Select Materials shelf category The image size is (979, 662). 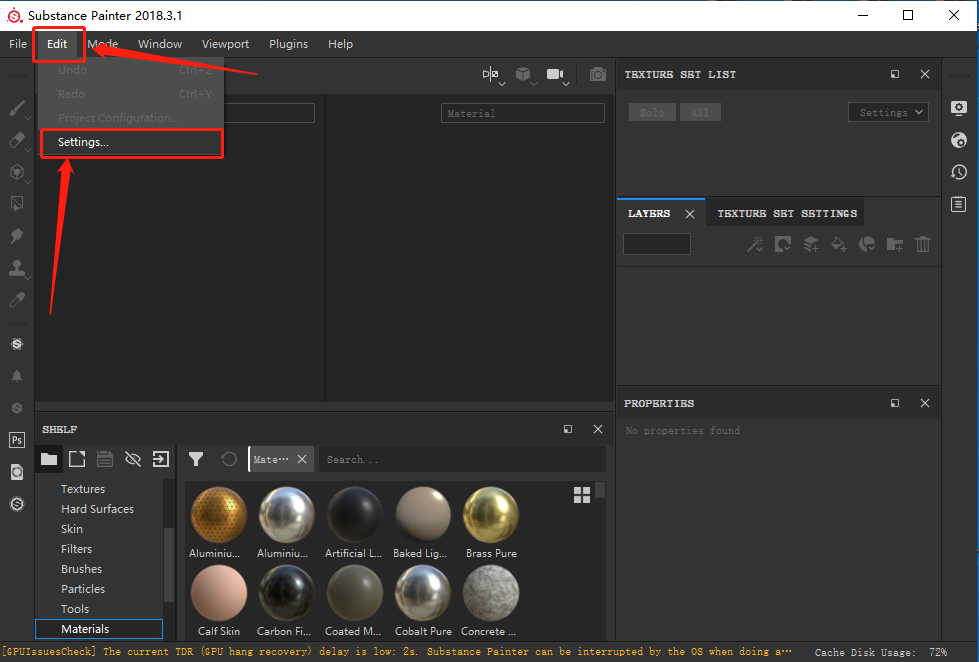pos(99,629)
